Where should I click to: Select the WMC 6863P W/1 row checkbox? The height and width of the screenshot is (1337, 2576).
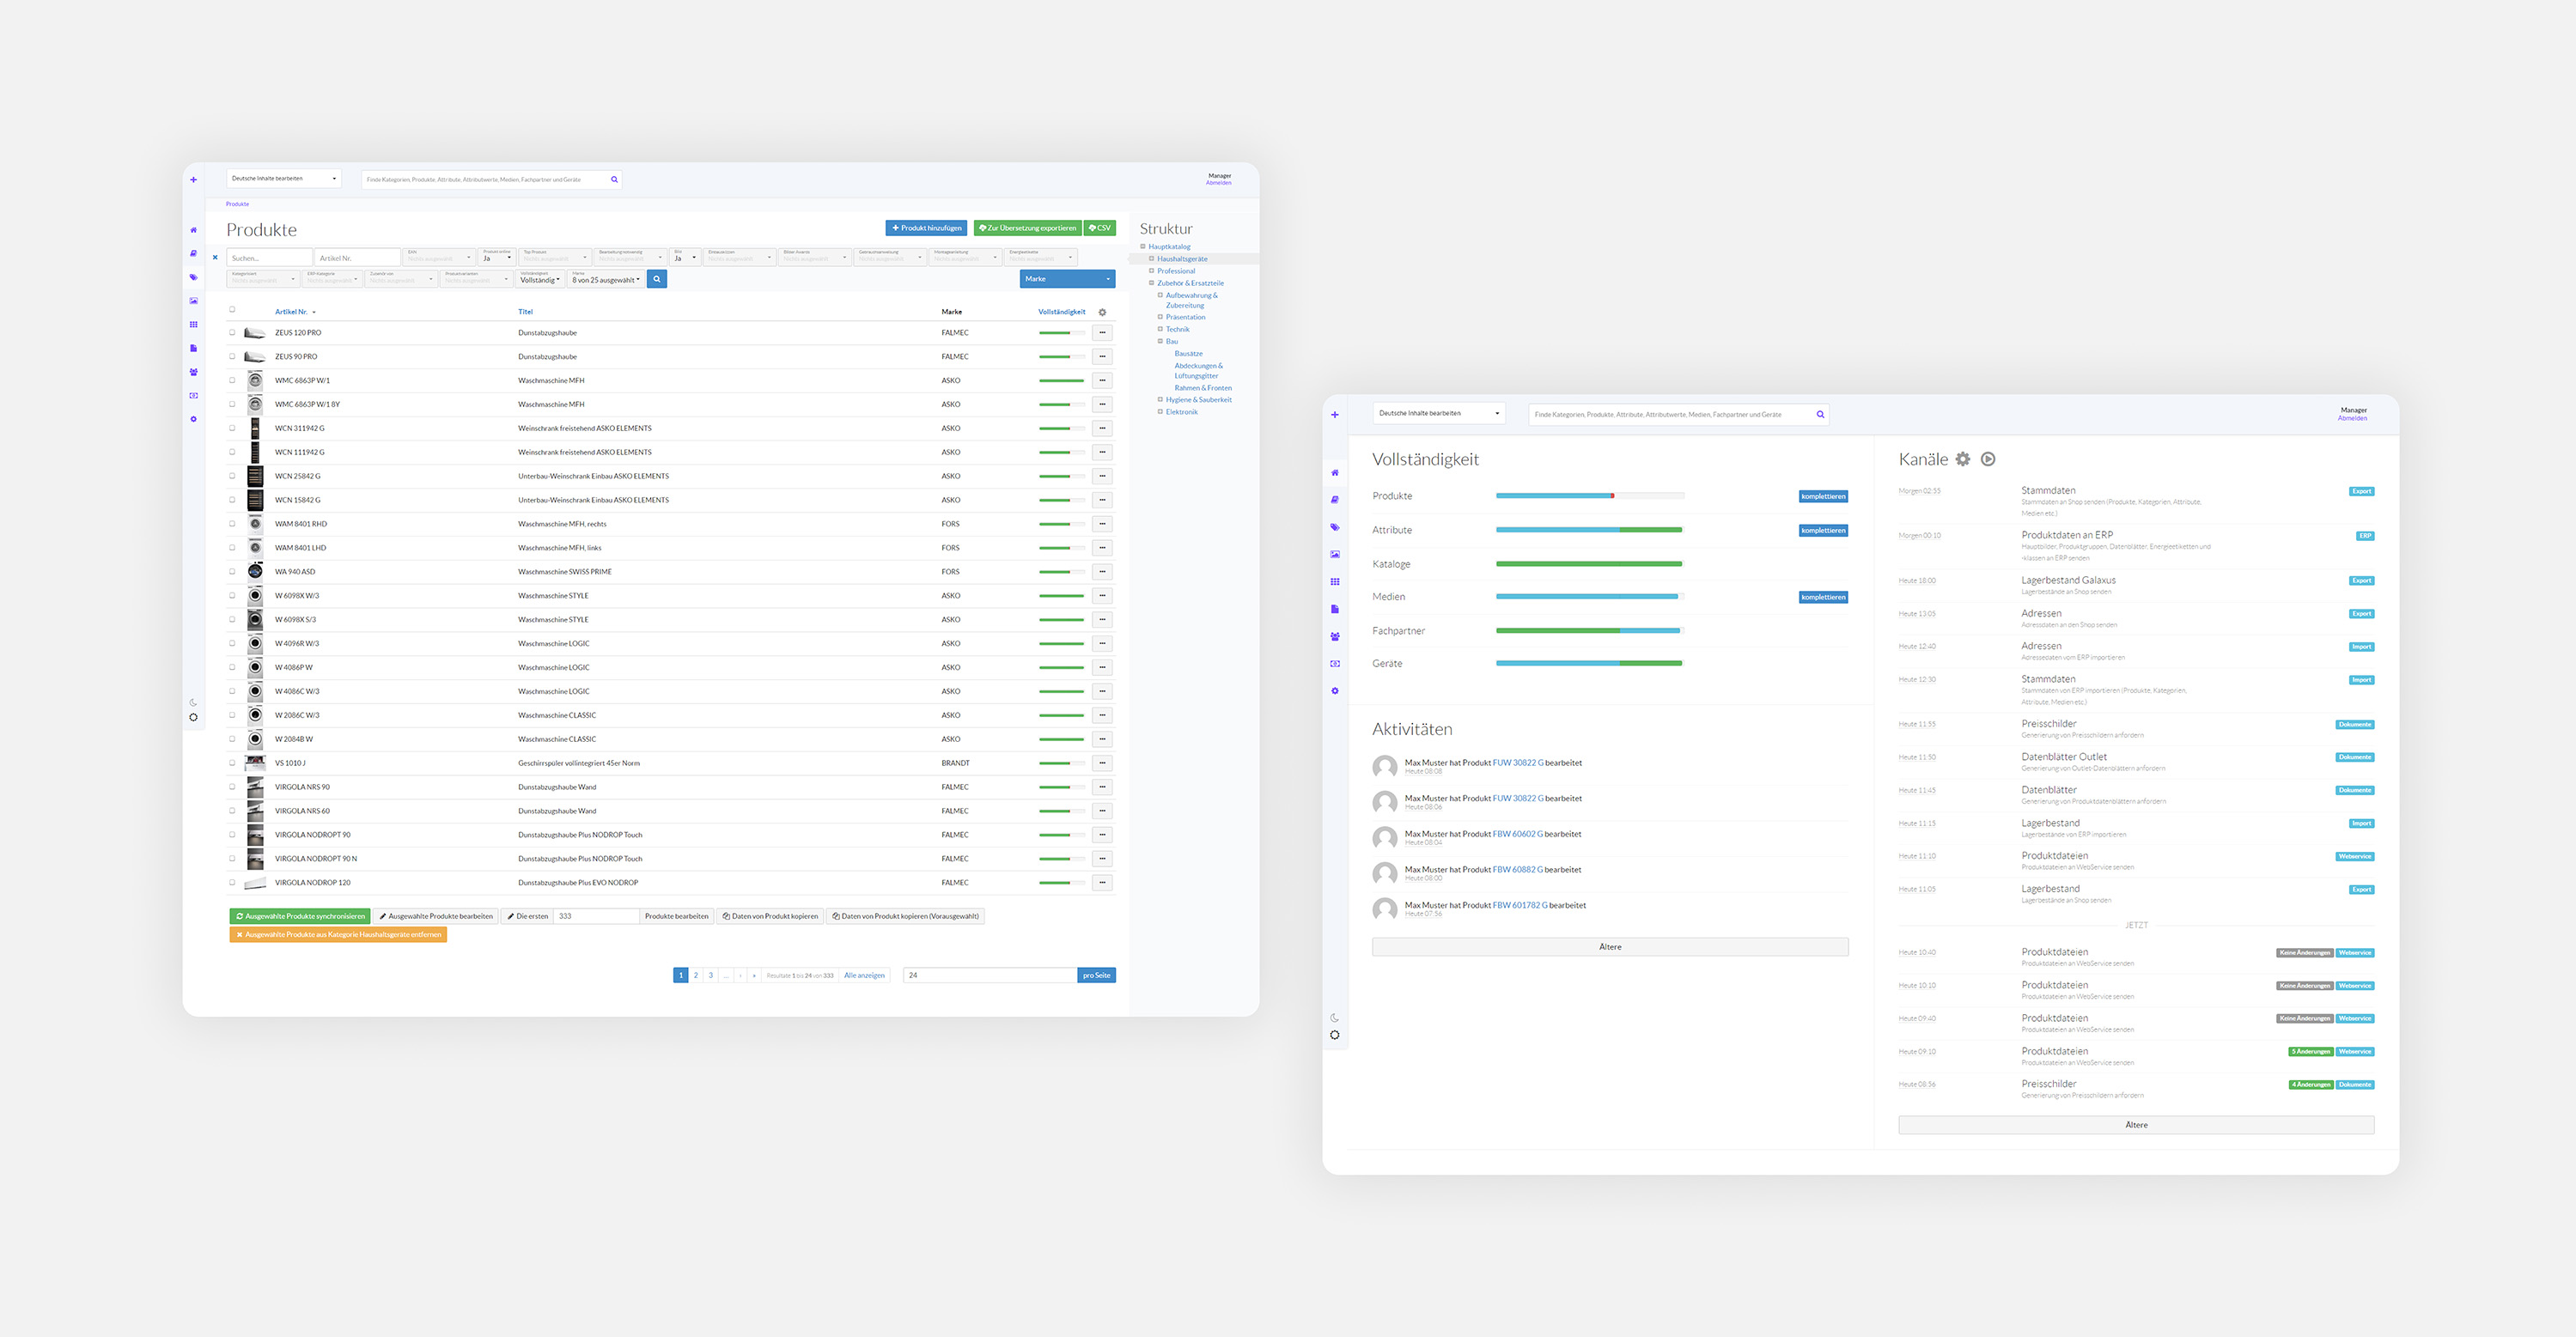click(232, 381)
